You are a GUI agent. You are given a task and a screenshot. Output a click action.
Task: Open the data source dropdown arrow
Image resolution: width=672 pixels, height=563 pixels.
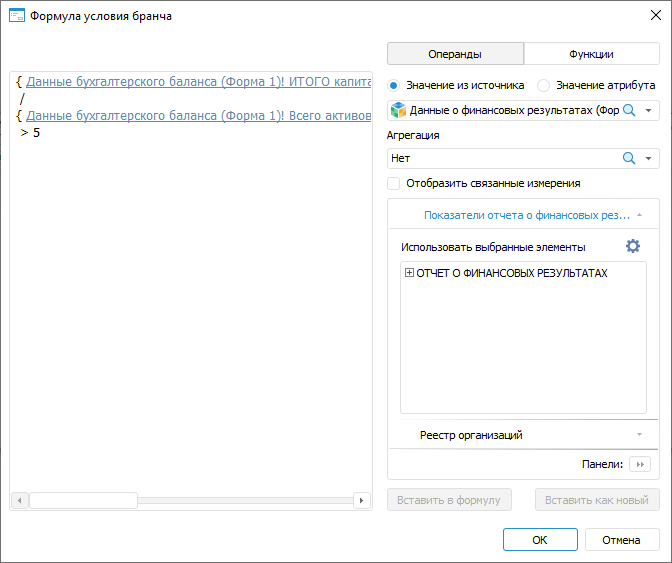(649, 110)
